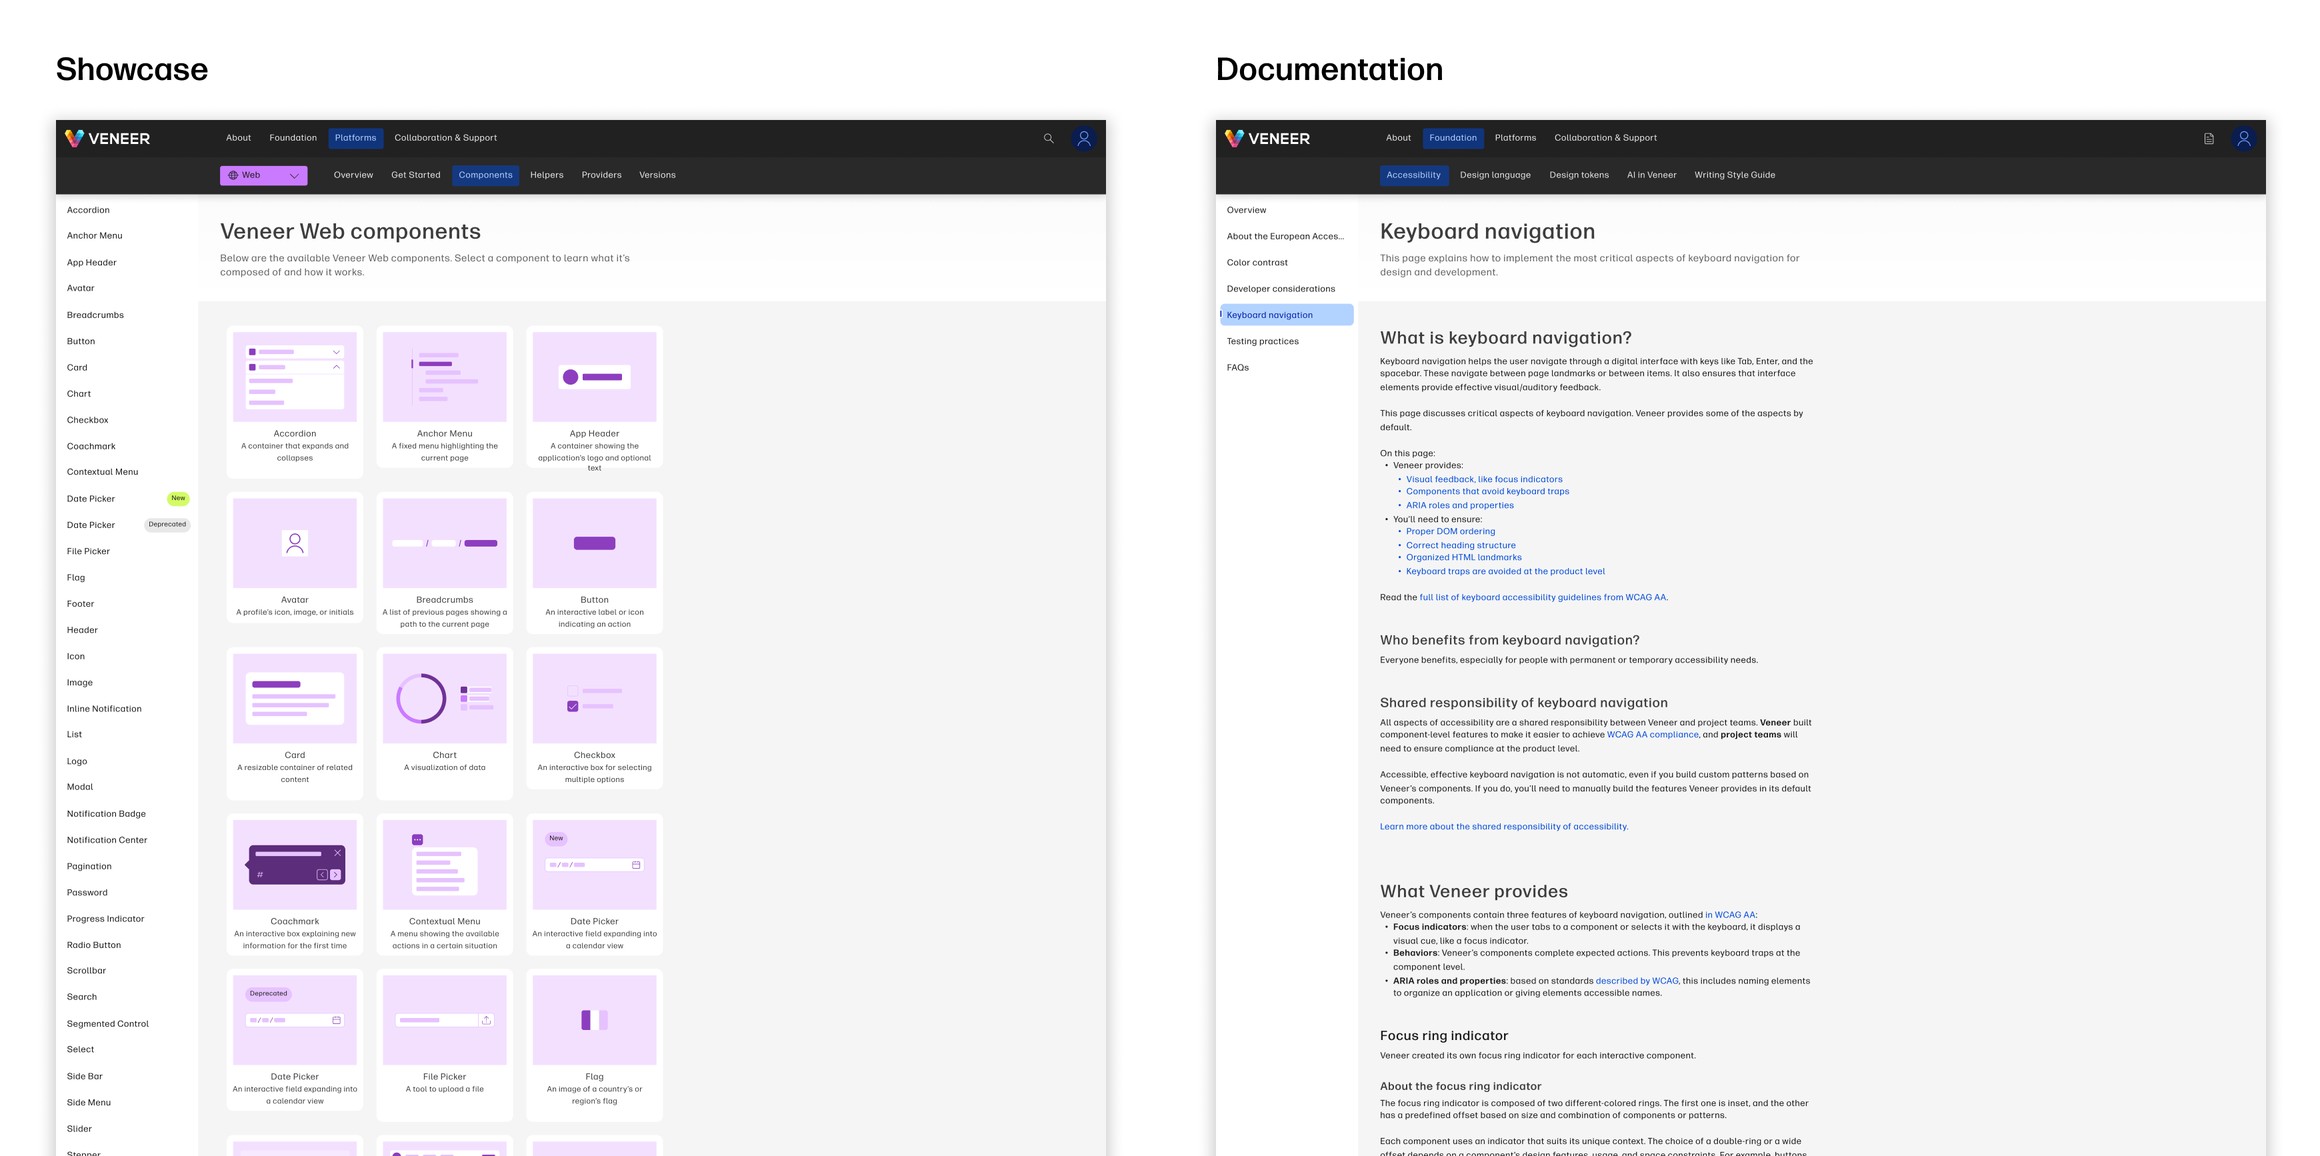Image resolution: width=2320 pixels, height=1156 pixels.
Task: Follow the Organized HTML landmarks link
Action: point(1464,557)
